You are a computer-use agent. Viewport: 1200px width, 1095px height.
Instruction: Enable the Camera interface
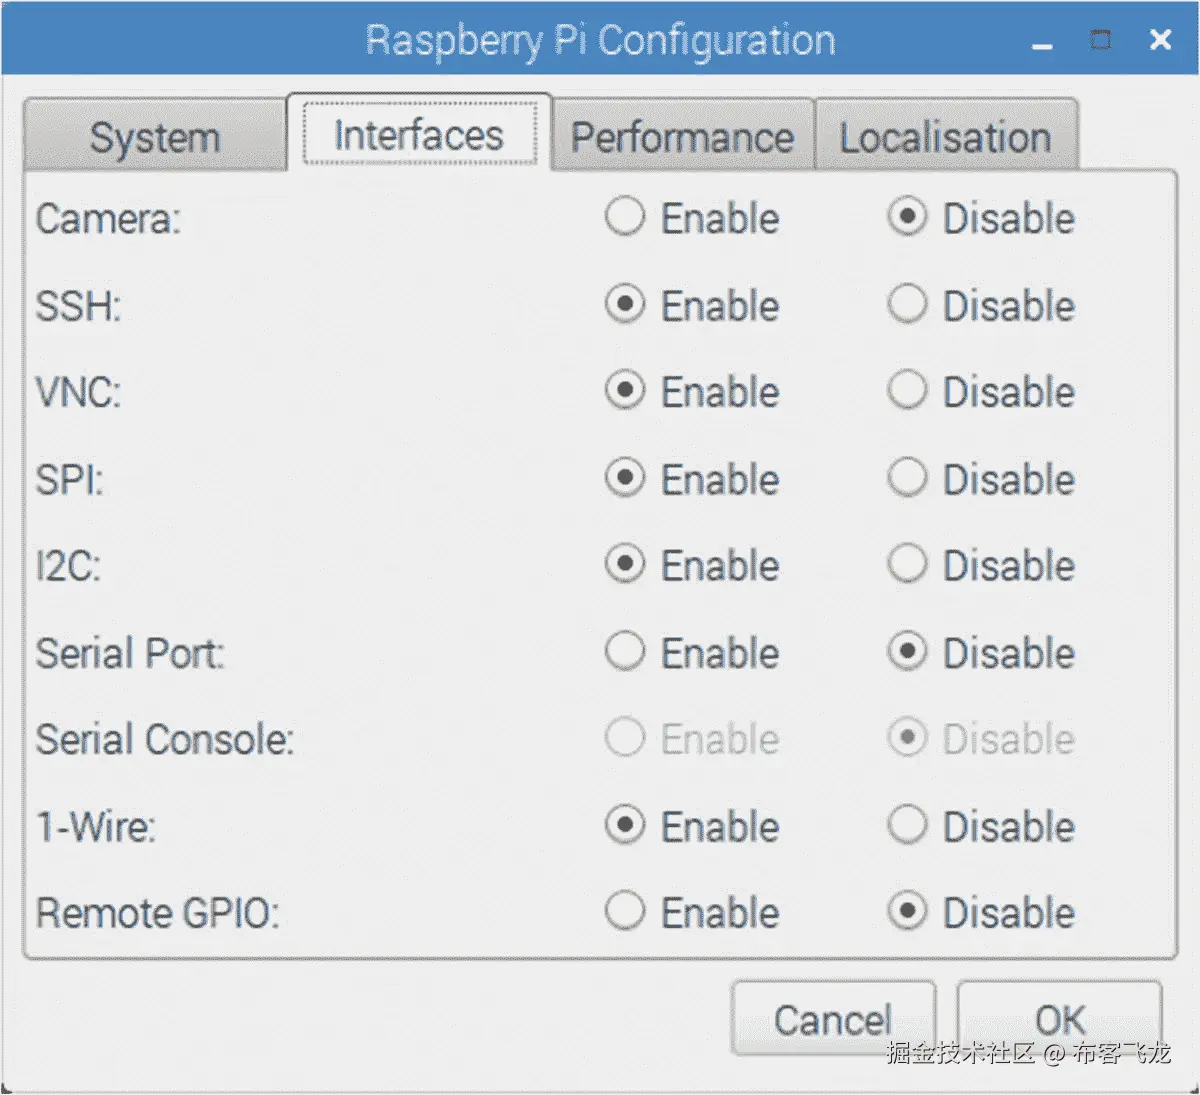tap(625, 217)
